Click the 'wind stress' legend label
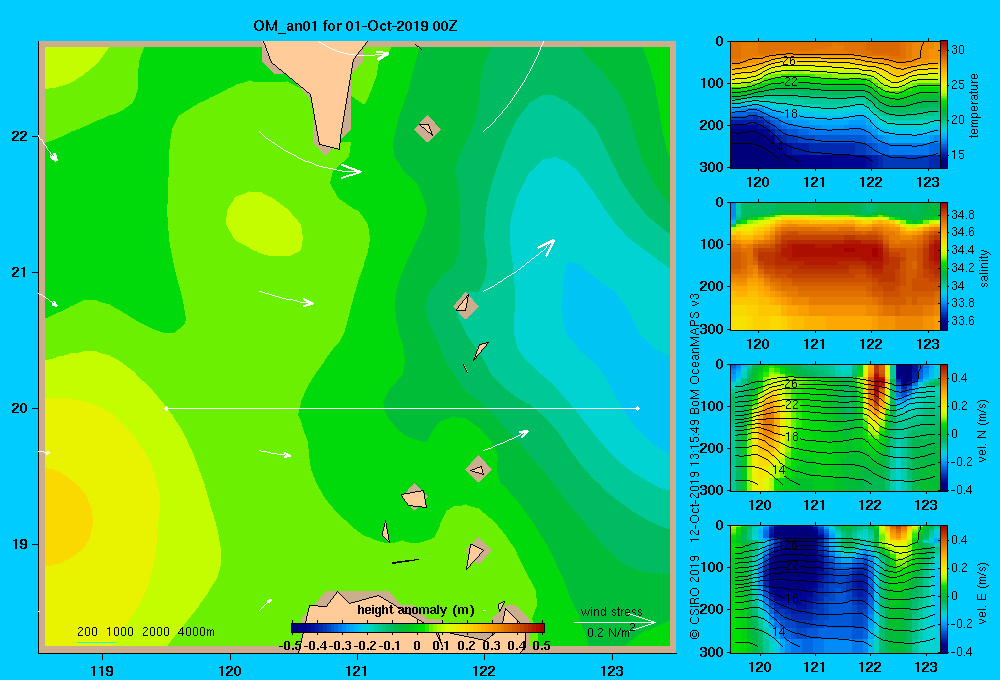Screen dimensions: 1000x680 tap(611, 611)
